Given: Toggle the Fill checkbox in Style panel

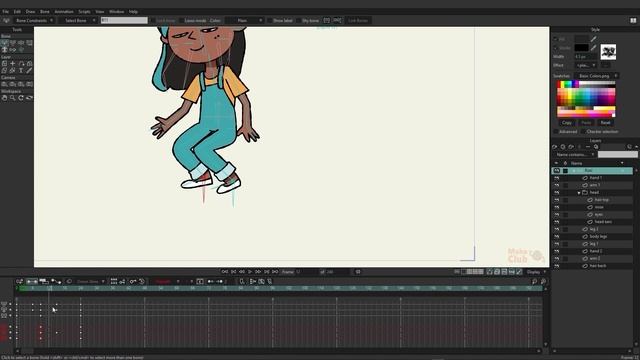Looking at the screenshot, I should (556, 39).
